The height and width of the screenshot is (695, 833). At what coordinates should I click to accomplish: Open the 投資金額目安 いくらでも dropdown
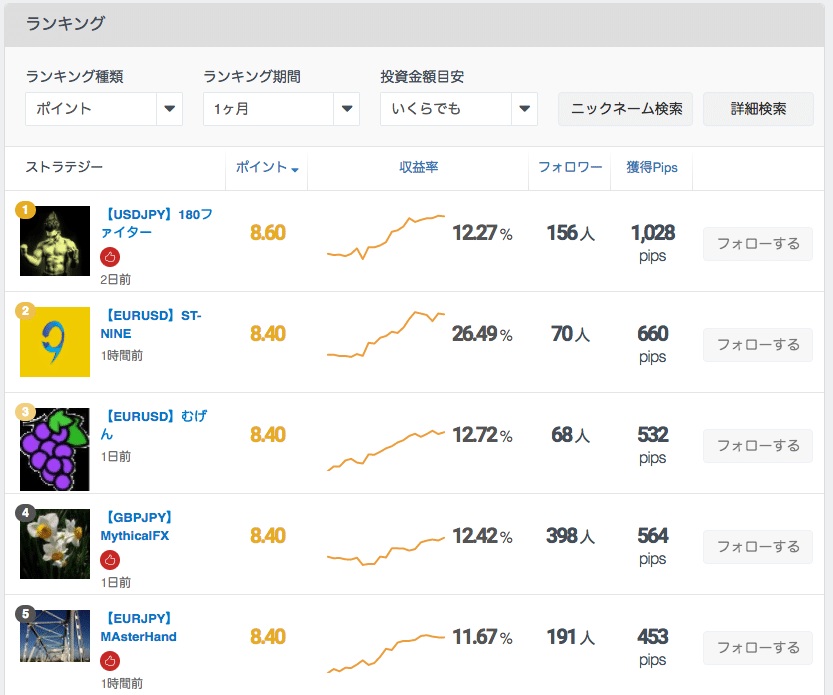coord(458,109)
